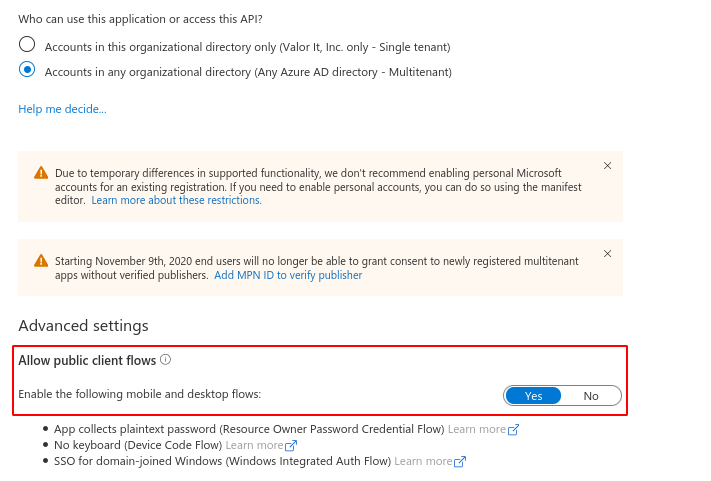The image size is (711, 481).
Task: Dismiss the personal Microsoft accounts warning
Action: [608, 166]
